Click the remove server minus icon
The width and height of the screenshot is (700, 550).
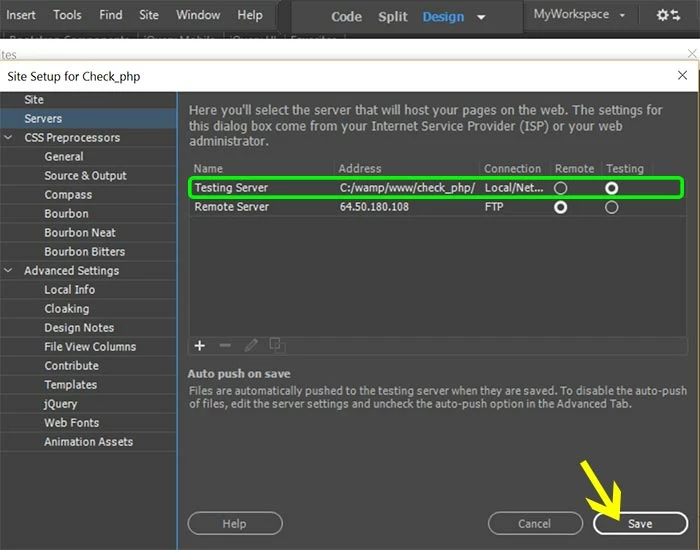coord(225,346)
